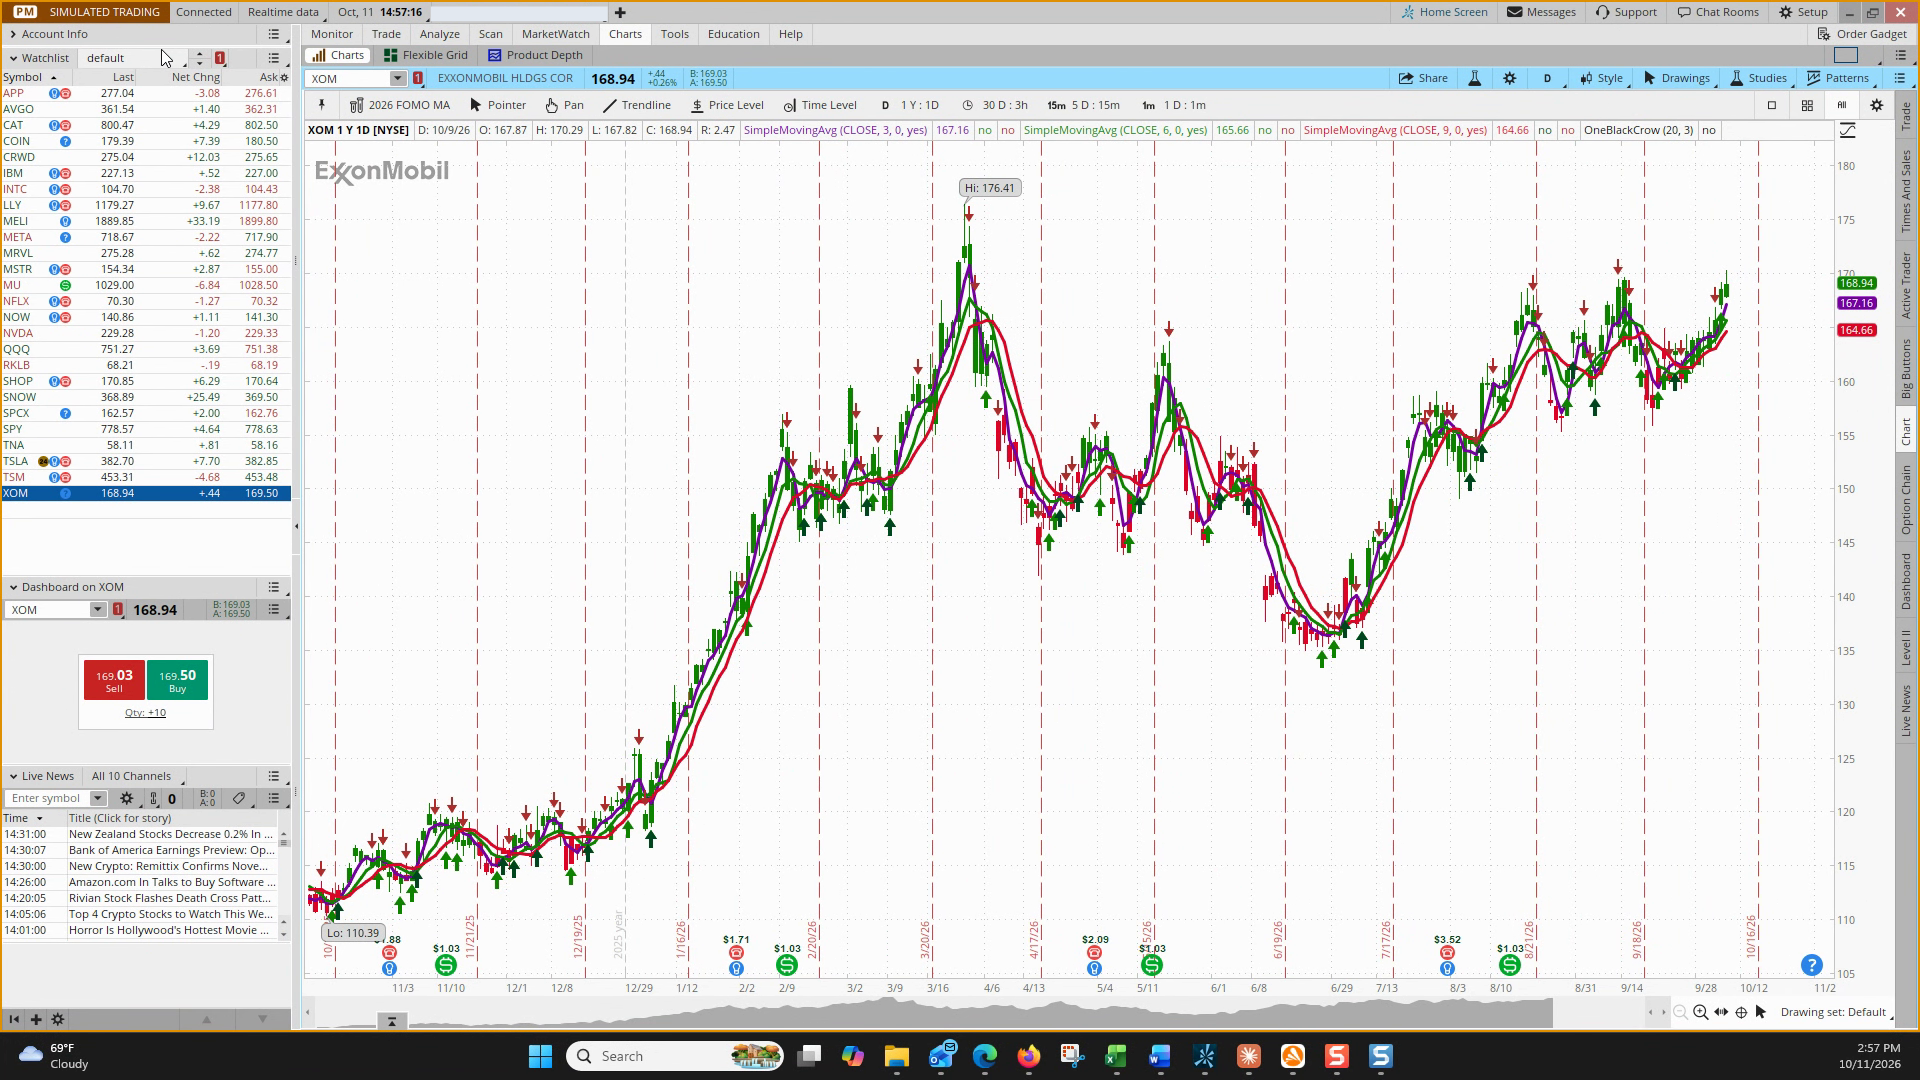Open the Drawings dropdown menu
1920x1080 pixels.
tap(1676, 78)
